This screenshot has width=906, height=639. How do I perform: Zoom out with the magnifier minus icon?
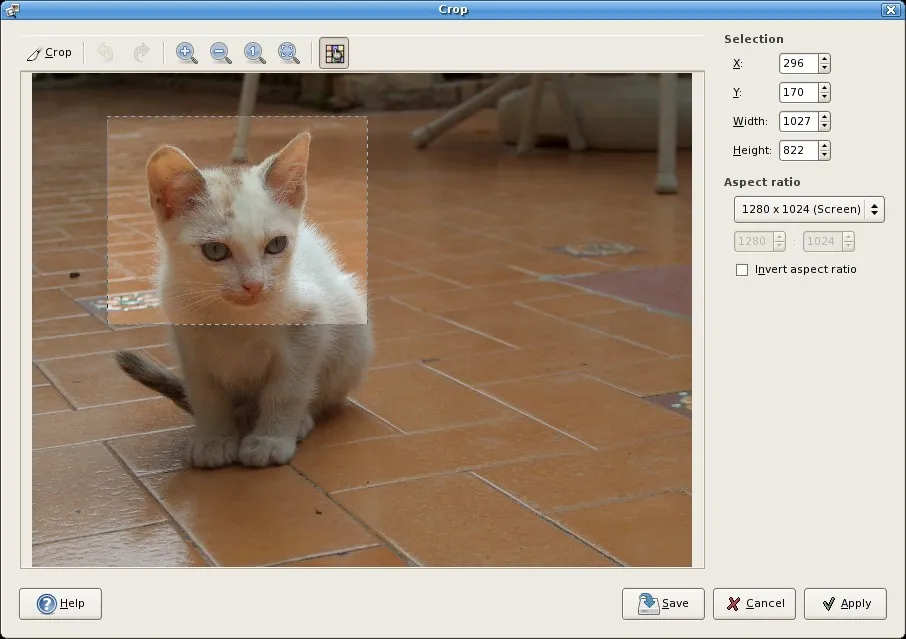[x=220, y=53]
